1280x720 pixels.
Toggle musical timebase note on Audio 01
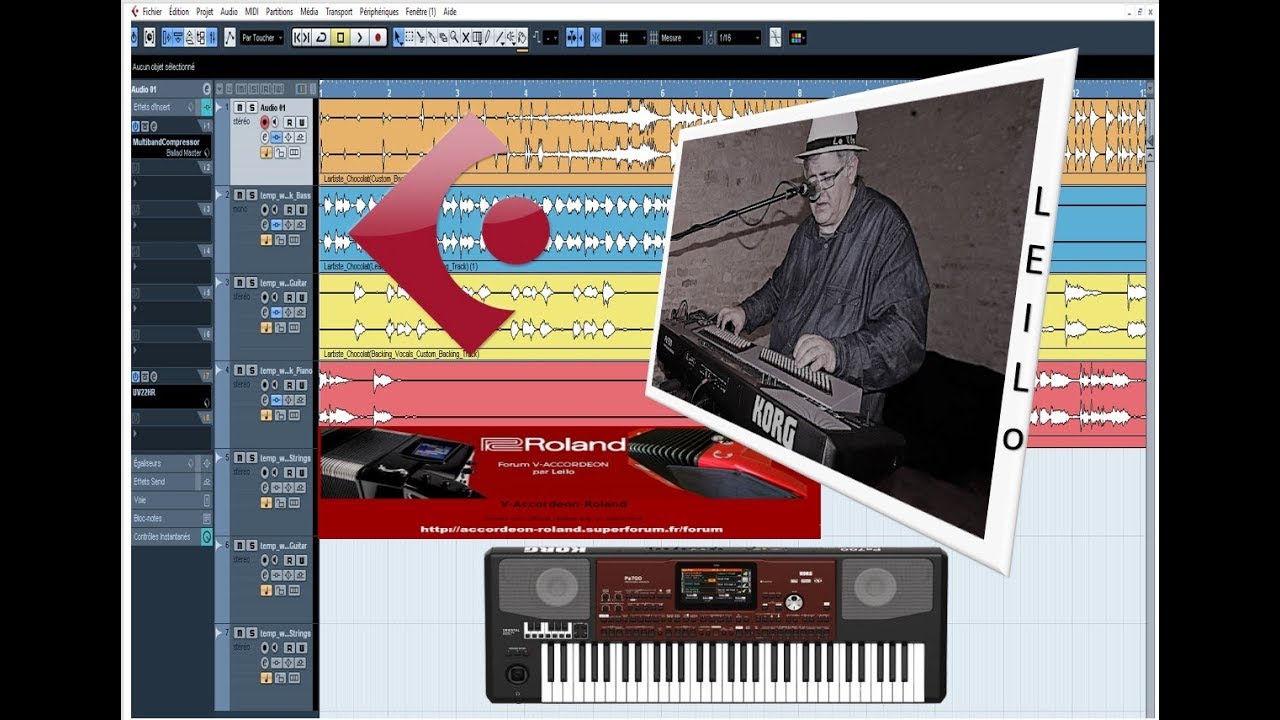[266, 153]
